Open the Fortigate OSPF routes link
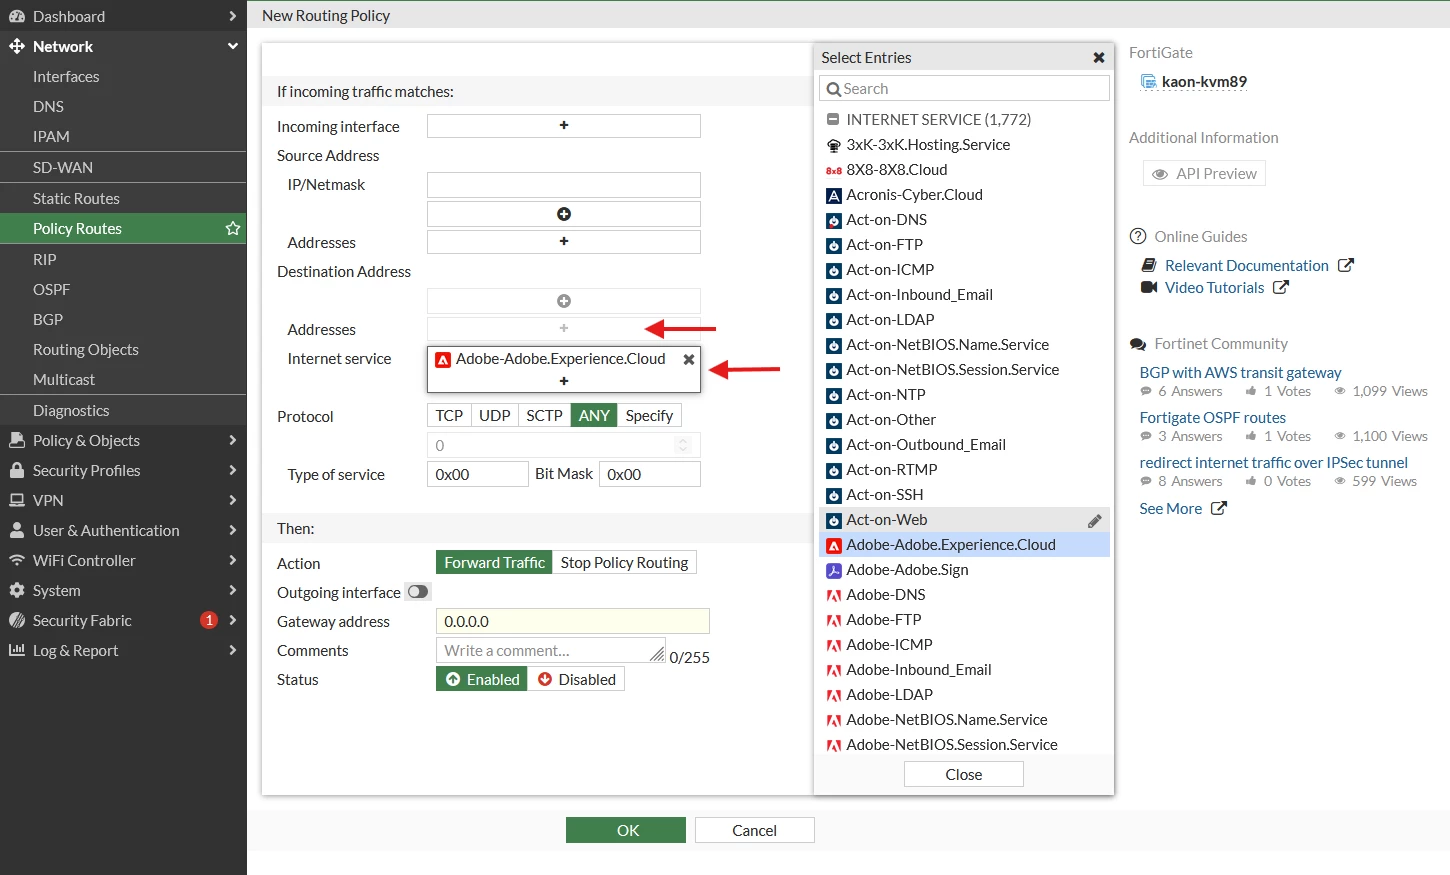Image resolution: width=1450 pixels, height=875 pixels. 1212,417
